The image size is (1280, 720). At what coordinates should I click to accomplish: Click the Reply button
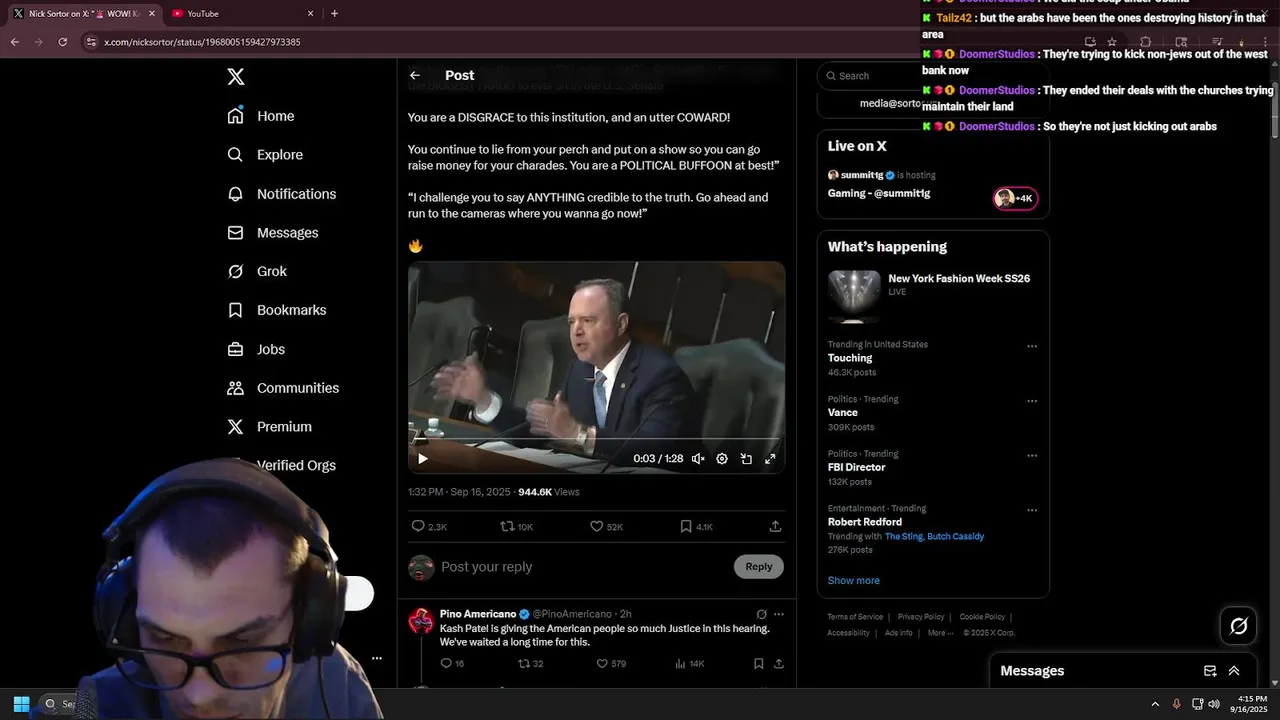[759, 567]
